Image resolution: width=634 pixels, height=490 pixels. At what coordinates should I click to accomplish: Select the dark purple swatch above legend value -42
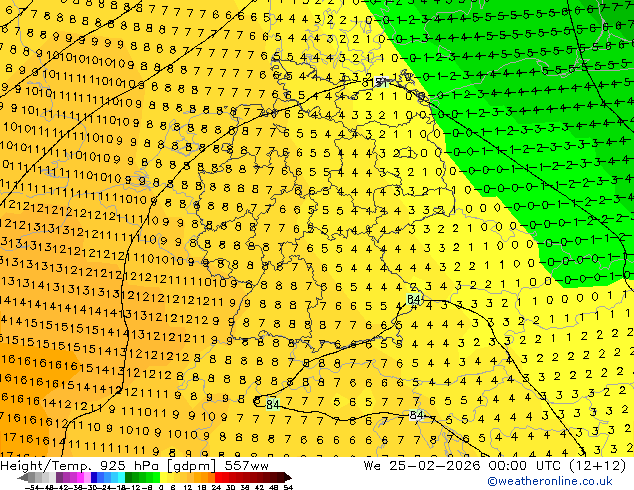59,477
